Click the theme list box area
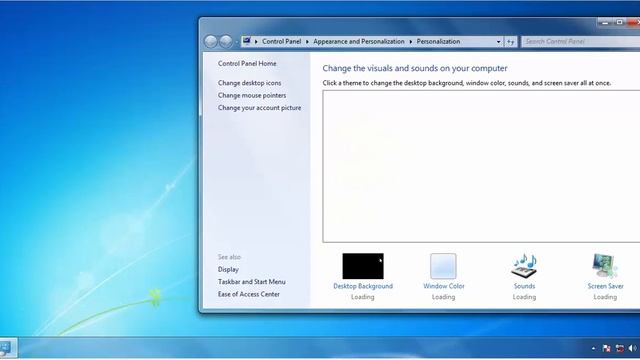Image resolution: width=640 pixels, height=360 pixels. point(481,166)
